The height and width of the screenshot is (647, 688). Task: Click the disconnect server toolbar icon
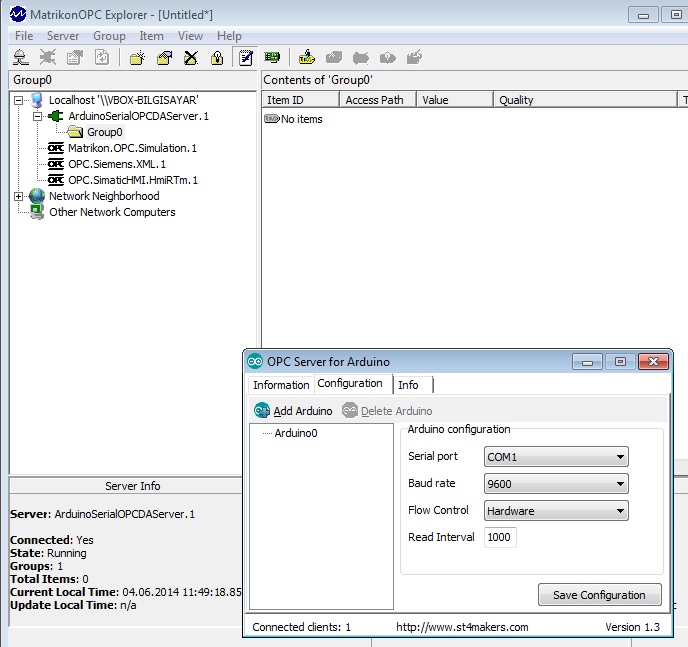pyautogui.click(x=48, y=57)
